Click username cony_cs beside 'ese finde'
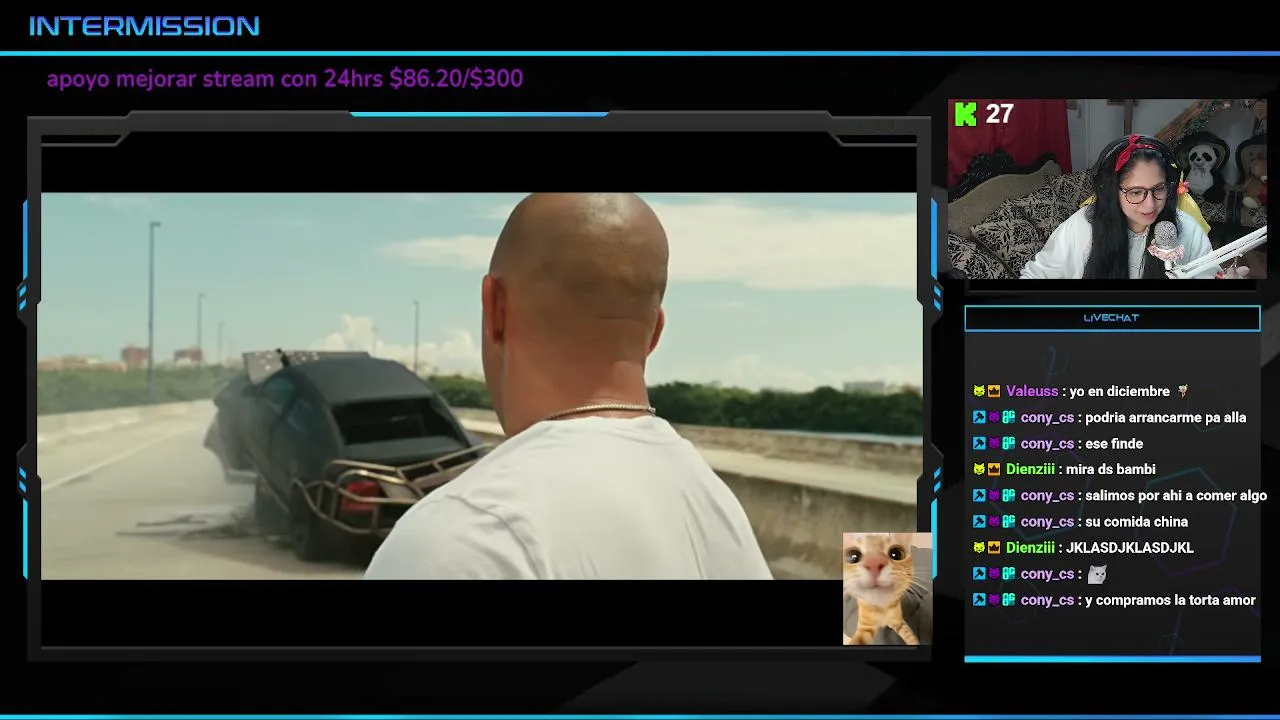 click(x=1047, y=444)
